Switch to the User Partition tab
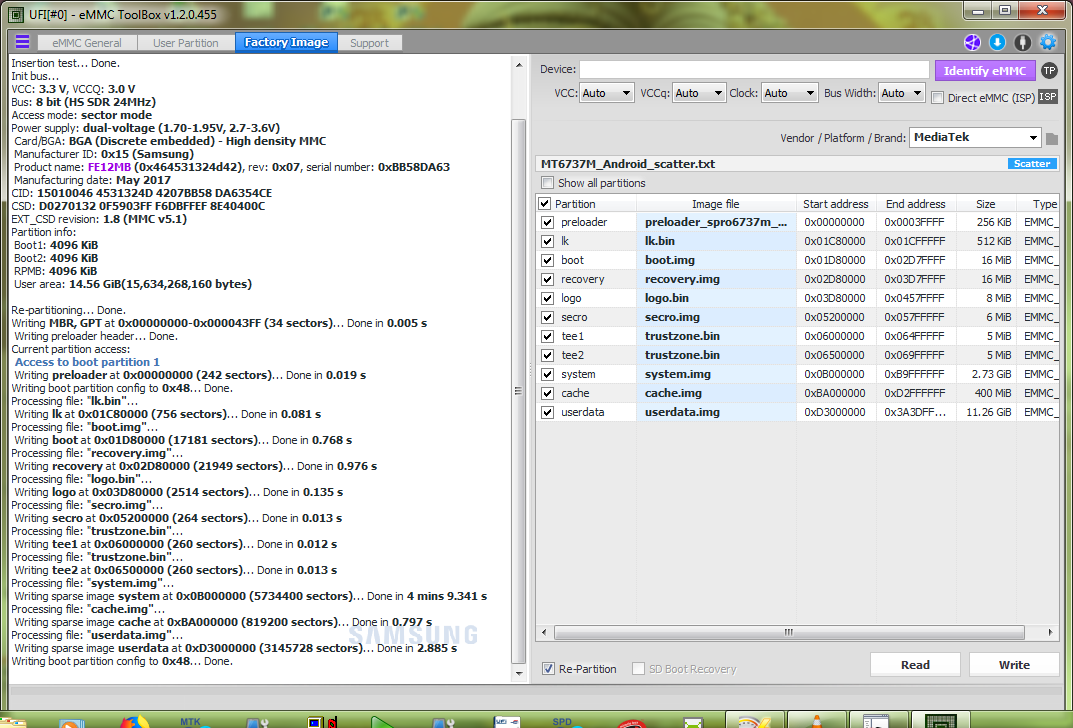Viewport: 1073px width, 728px height. [x=185, y=42]
